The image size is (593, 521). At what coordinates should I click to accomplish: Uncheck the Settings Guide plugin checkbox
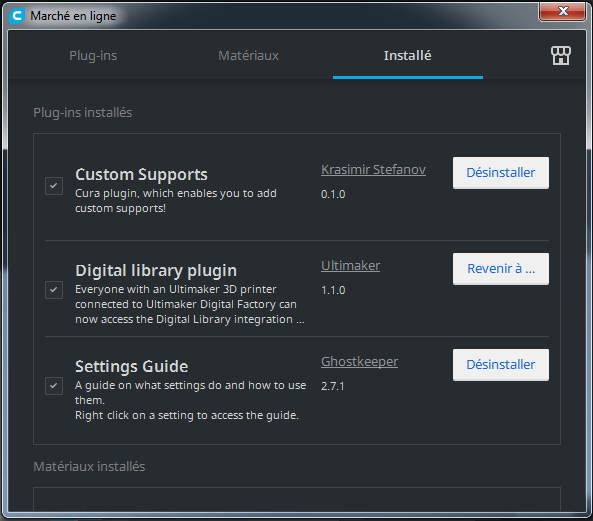[54, 386]
